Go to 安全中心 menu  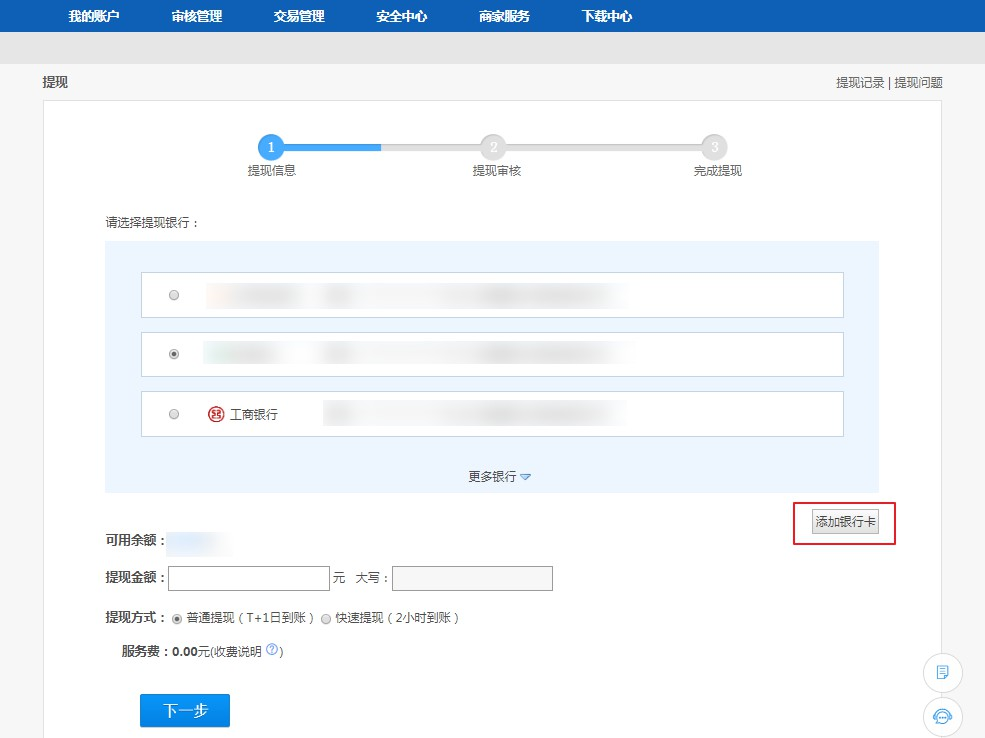402,16
